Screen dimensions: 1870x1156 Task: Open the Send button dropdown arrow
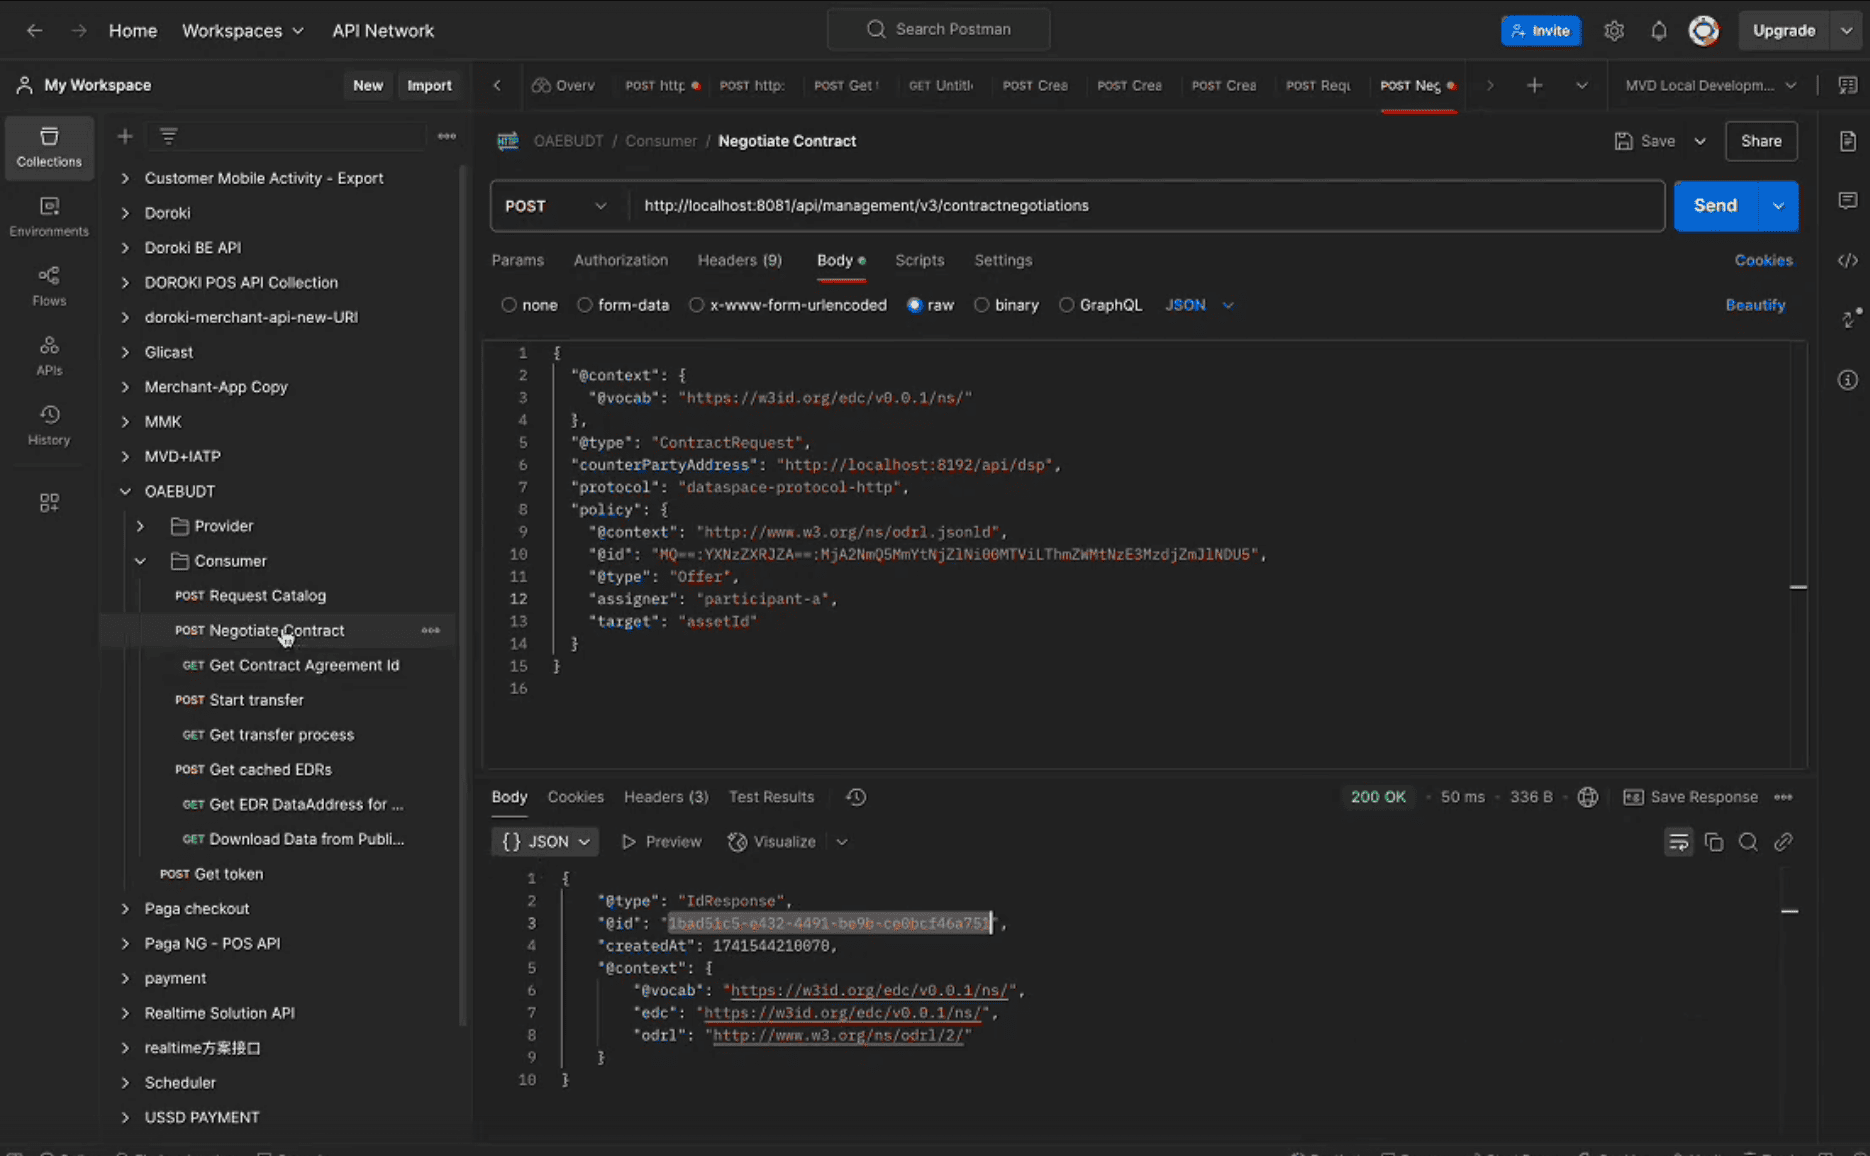[x=1778, y=206]
